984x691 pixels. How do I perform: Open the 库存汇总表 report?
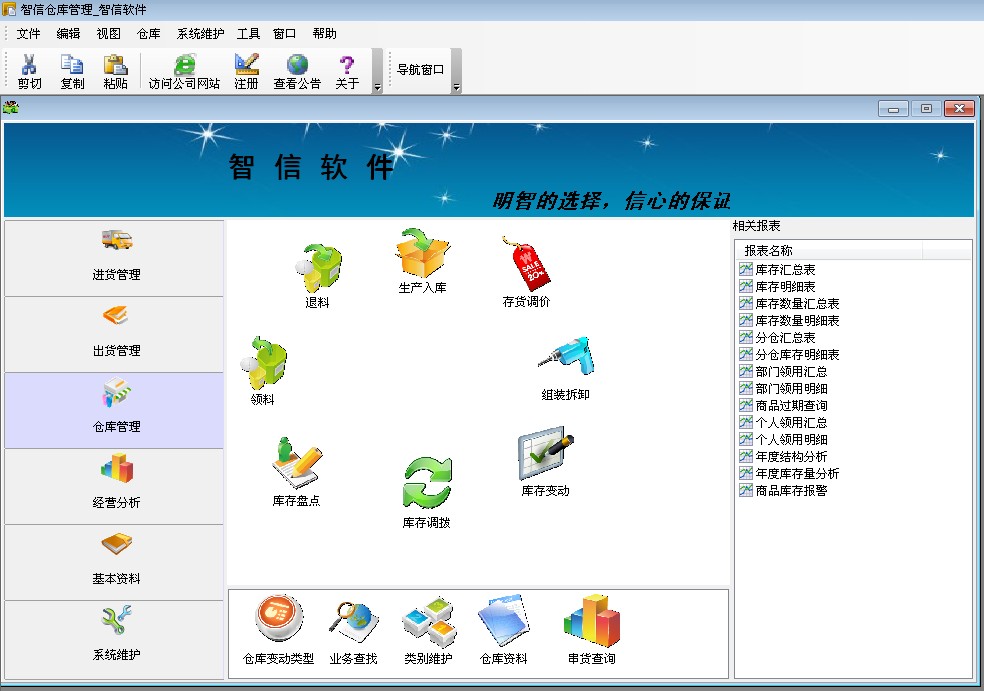pyautogui.click(x=778, y=270)
